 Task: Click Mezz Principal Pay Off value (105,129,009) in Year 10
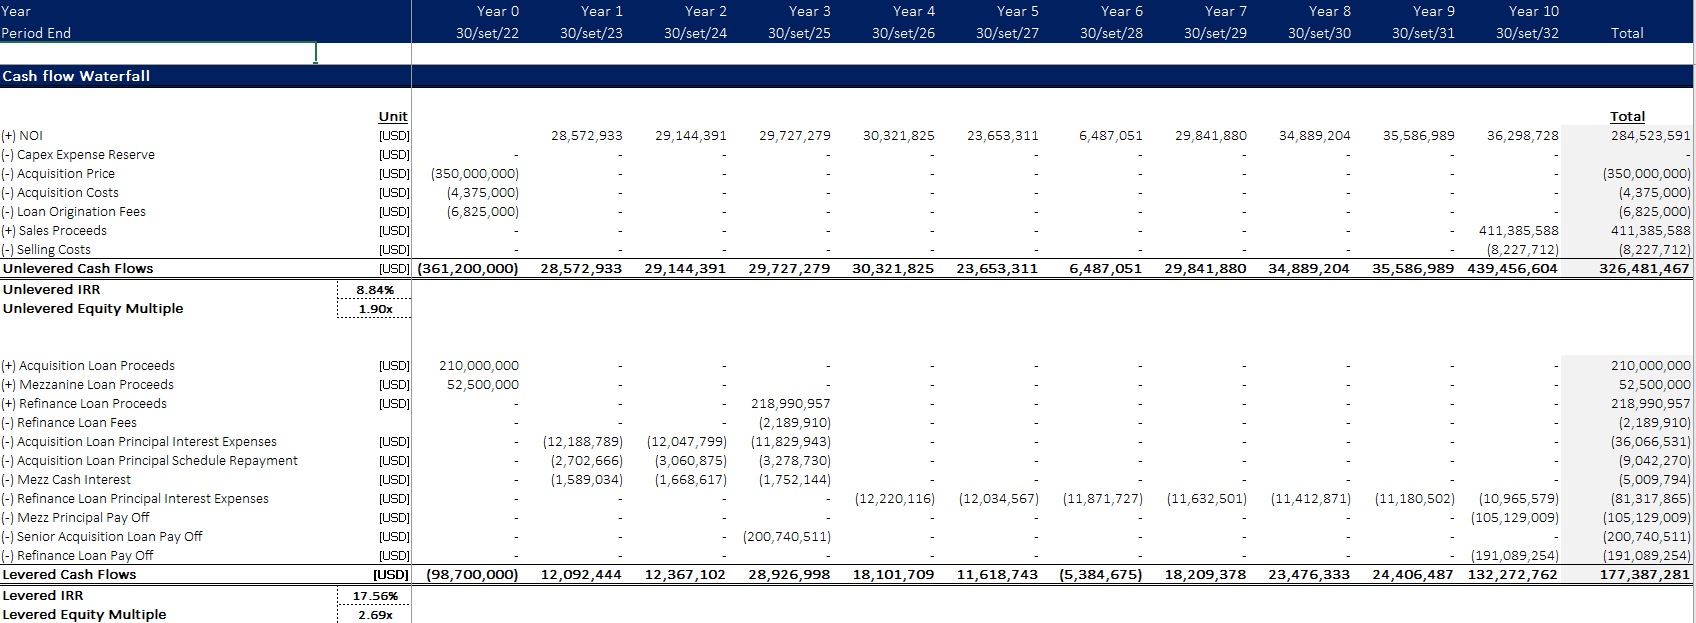(x=1515, y=518)
